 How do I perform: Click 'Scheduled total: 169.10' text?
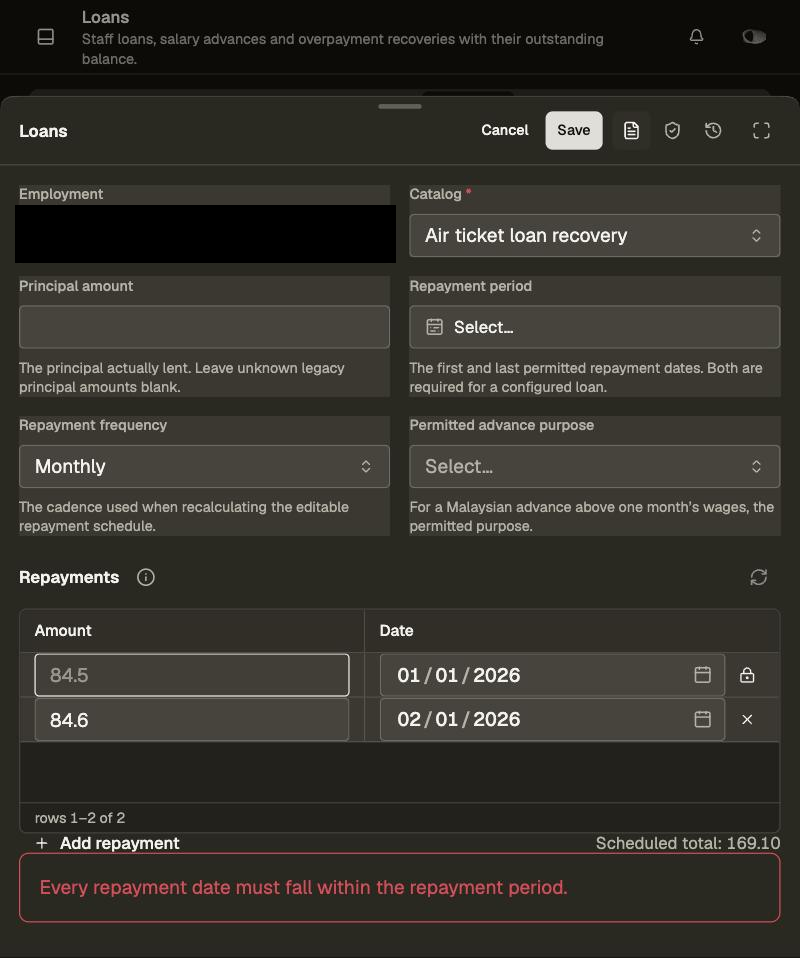(x=688, y=843)
